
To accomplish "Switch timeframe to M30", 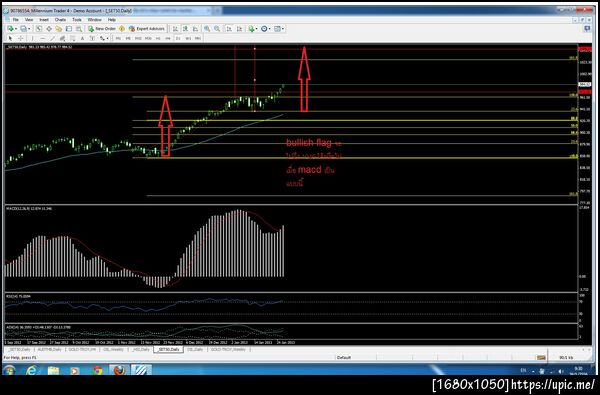I will tap(148, 38).
